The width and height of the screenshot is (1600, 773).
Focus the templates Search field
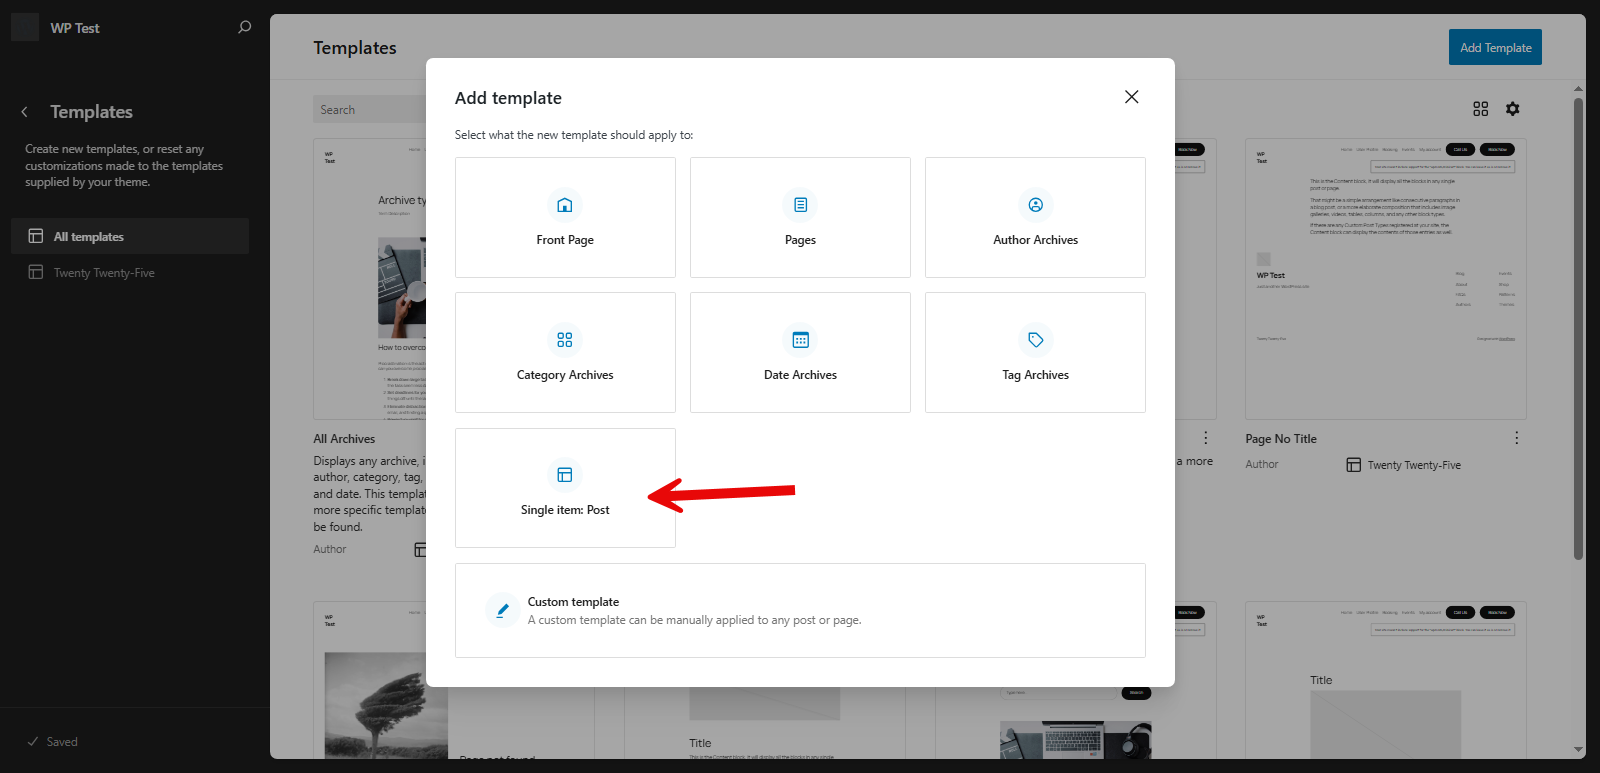click(370, 110)
